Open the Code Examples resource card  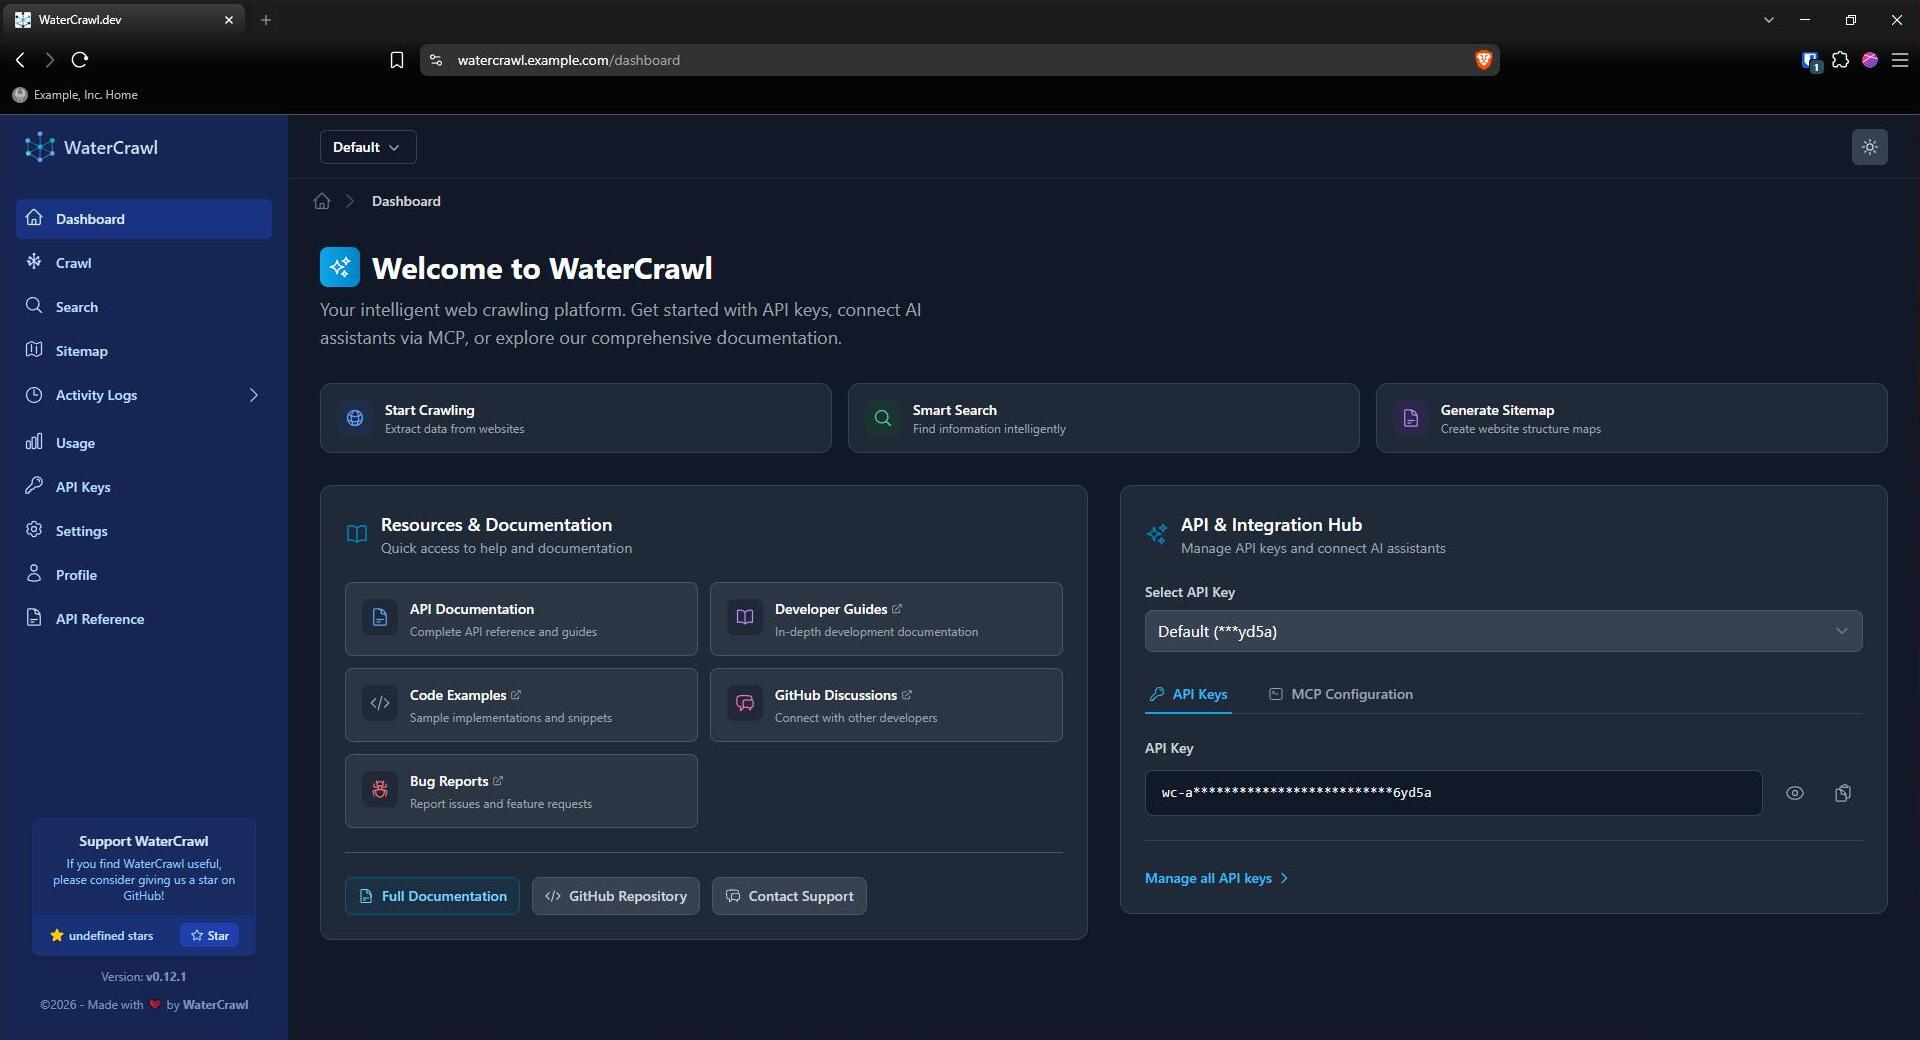521,705
